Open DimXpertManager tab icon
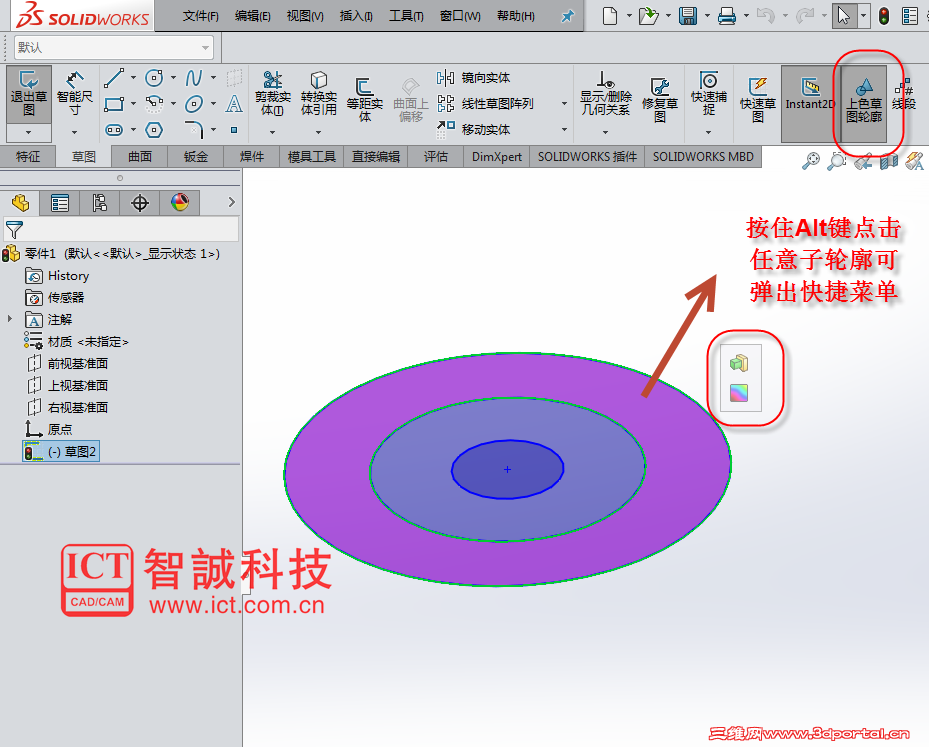Screen dimensions: 929x747 [140, 203]
